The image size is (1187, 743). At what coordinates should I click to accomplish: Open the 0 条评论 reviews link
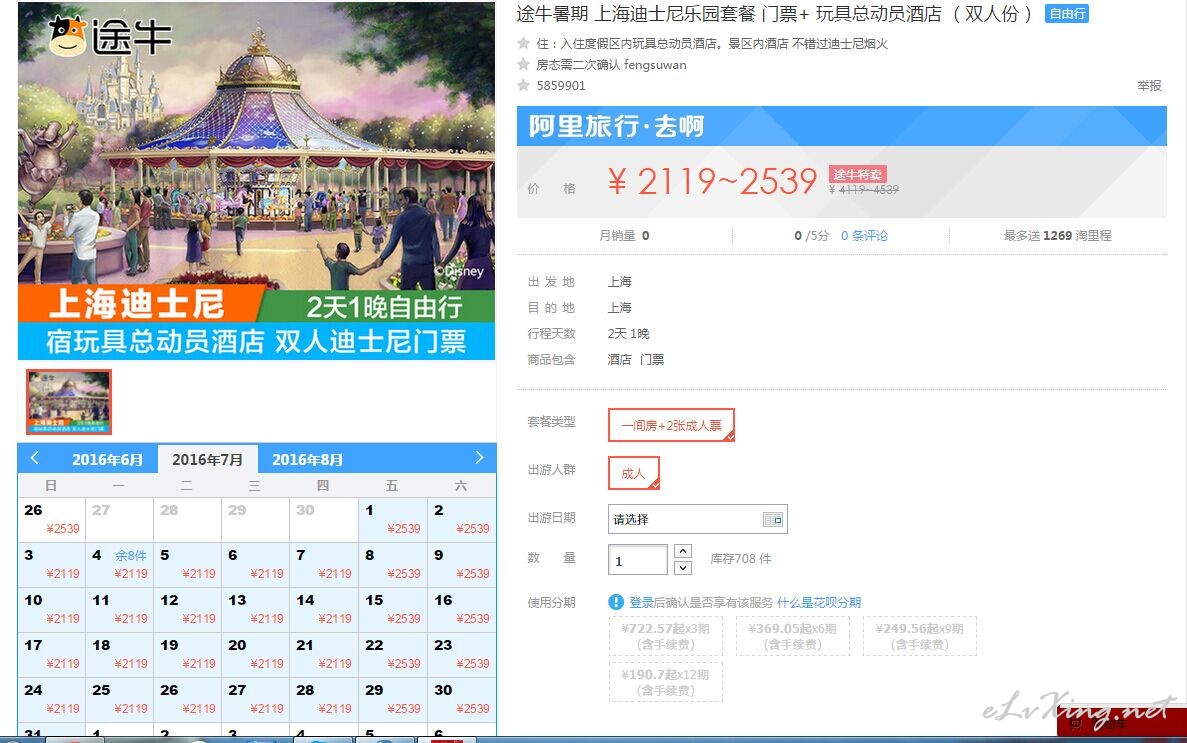864,236
